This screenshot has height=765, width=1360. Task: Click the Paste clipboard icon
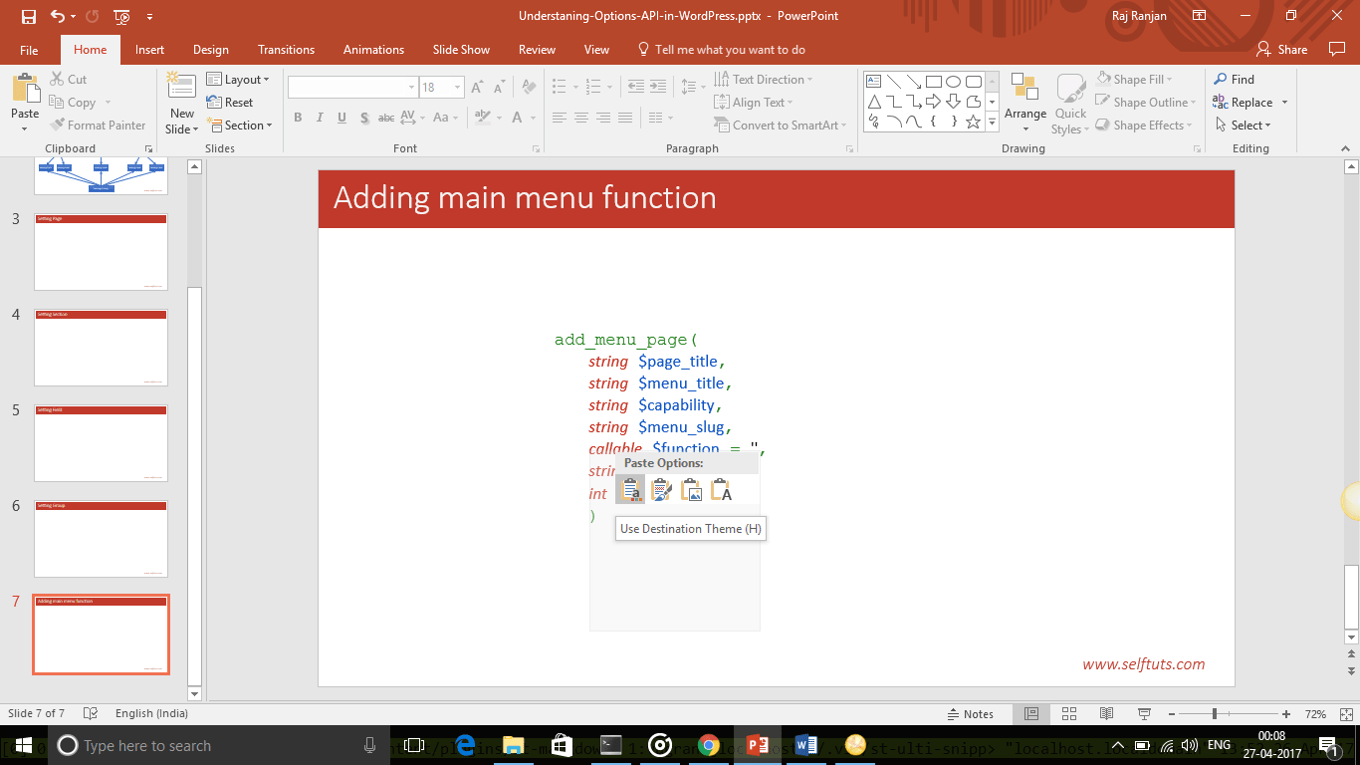click(x=25, y=88)
